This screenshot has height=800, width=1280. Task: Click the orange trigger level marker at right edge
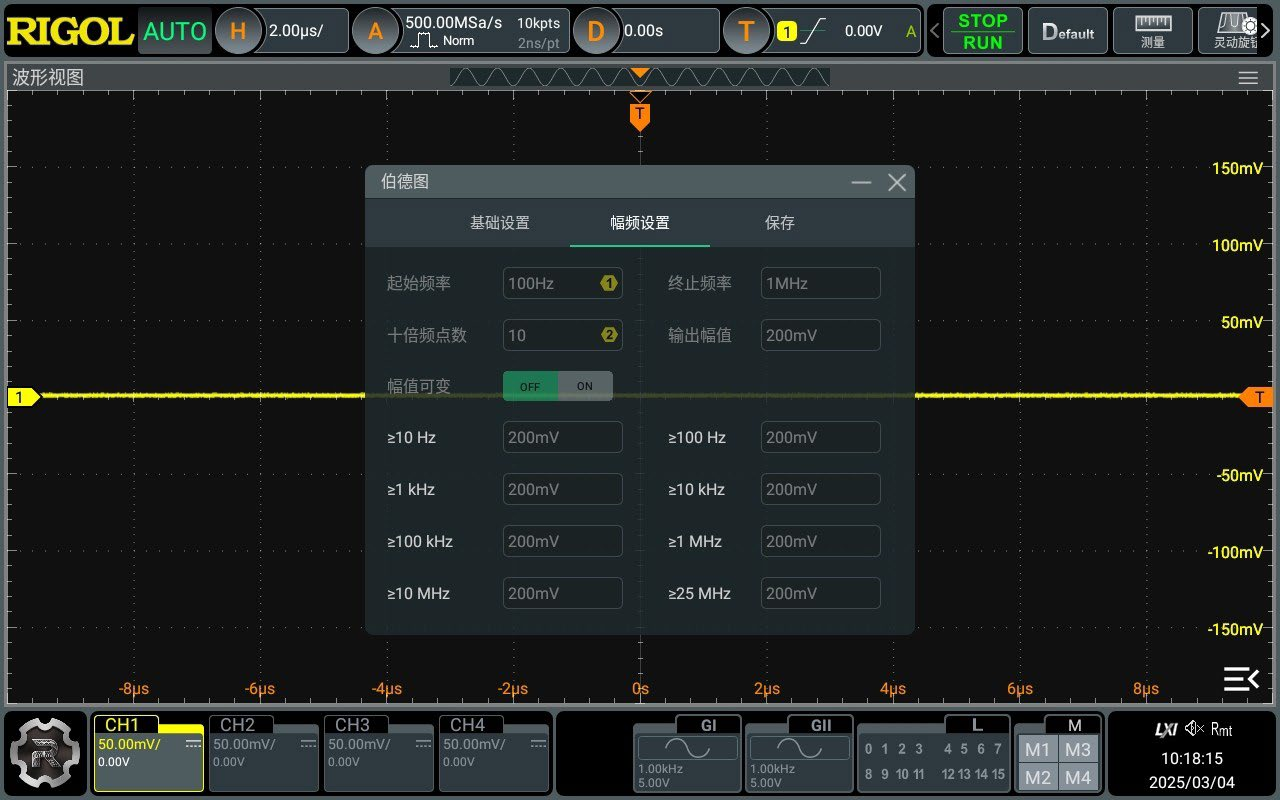coord(1256,397)
